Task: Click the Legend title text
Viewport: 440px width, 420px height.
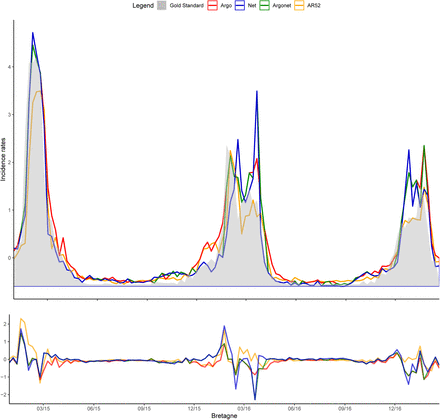Action: pyautogui.click(x=143, y=6)
